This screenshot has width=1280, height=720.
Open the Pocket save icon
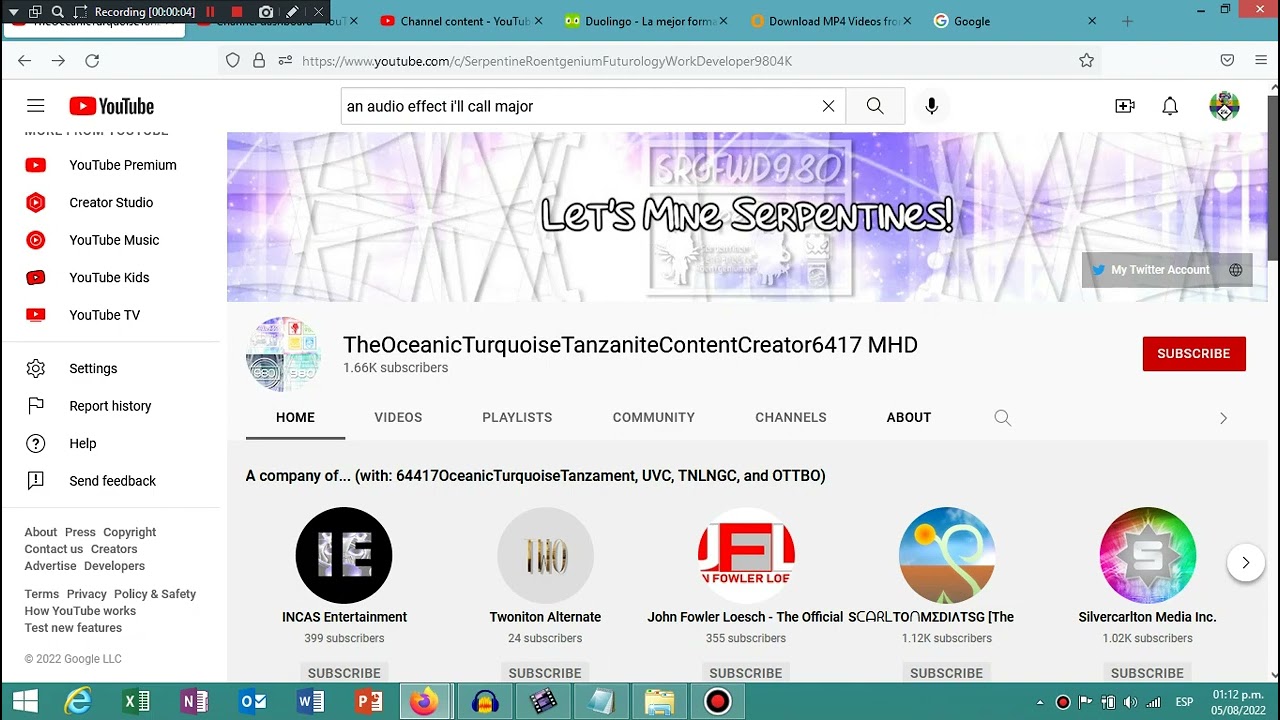pos(1227,61)
